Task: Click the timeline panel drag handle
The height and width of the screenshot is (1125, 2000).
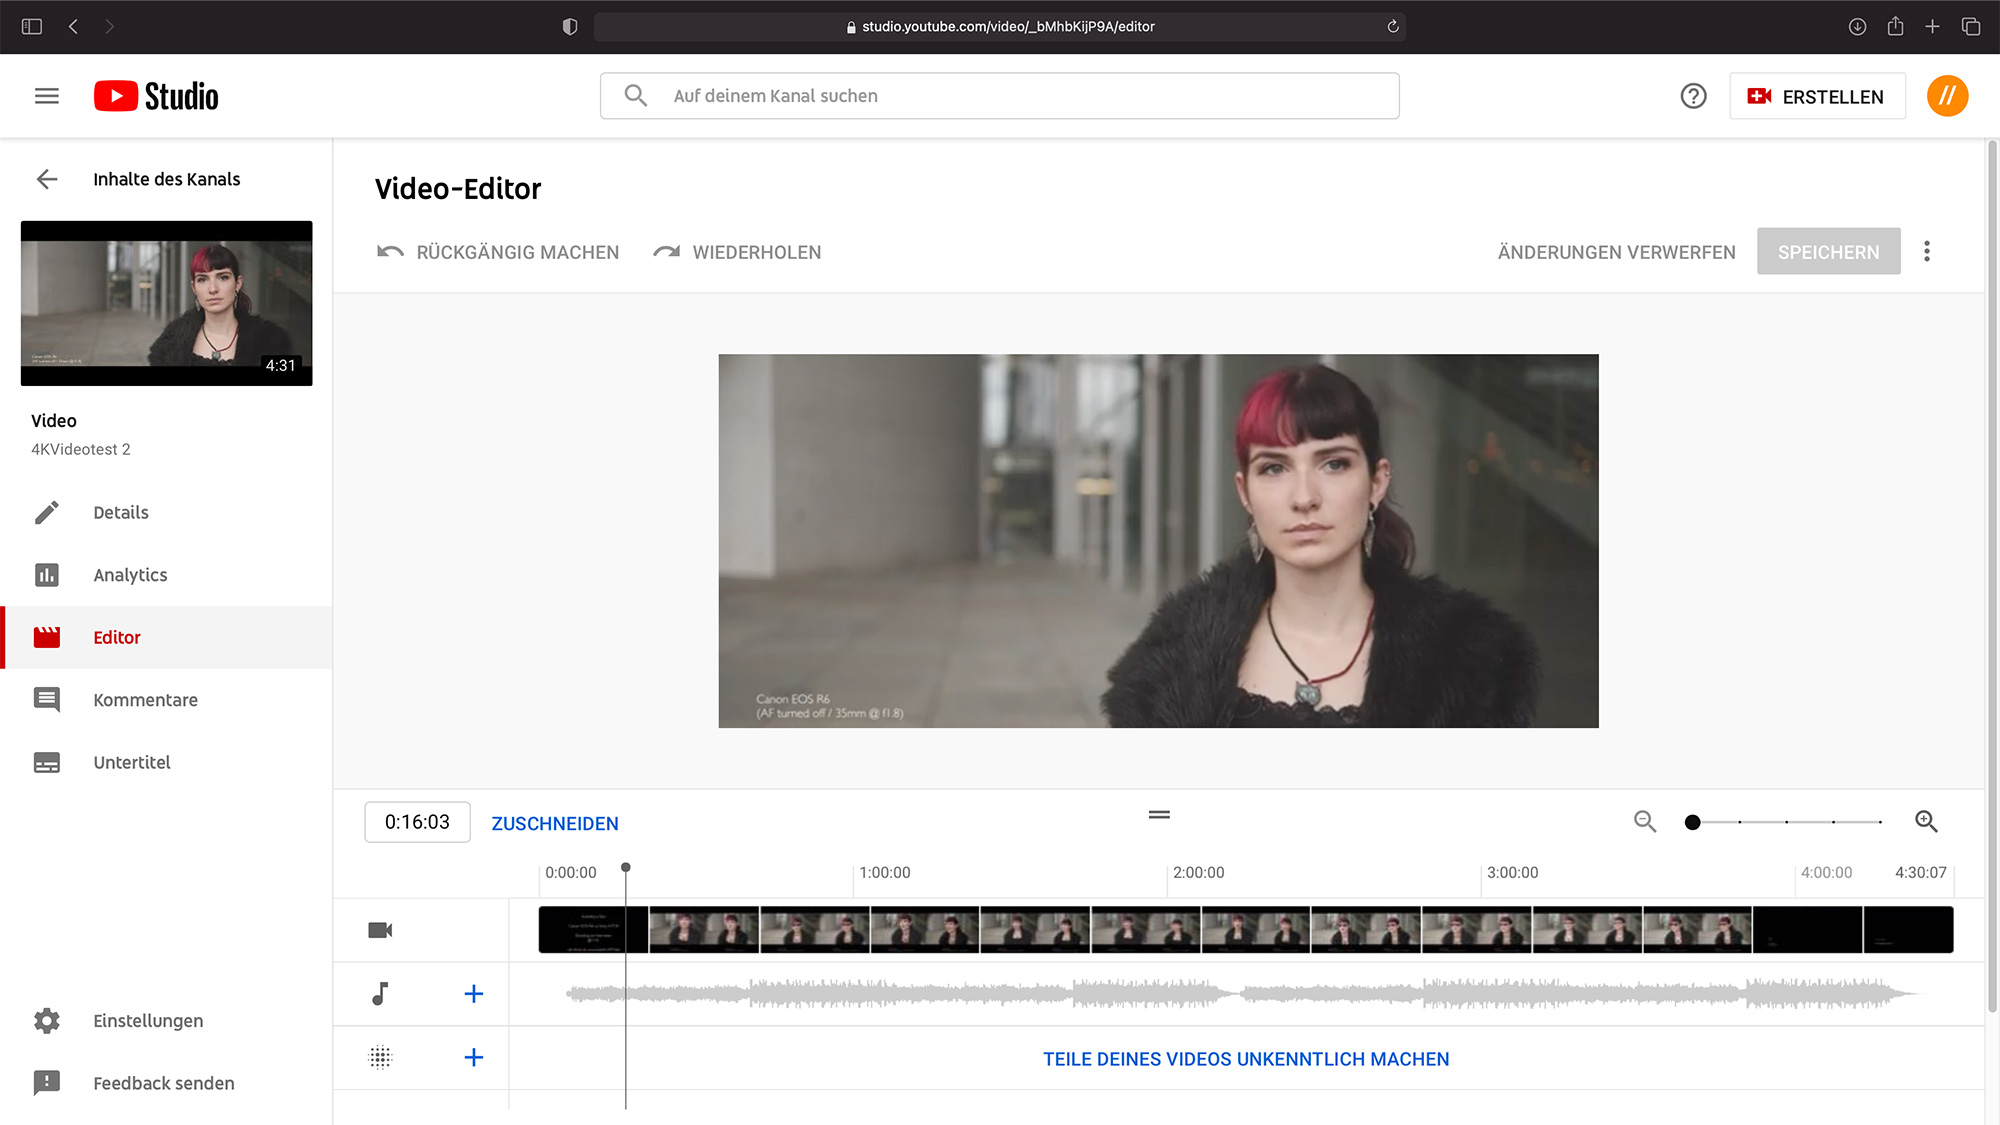Action: 1159,815
